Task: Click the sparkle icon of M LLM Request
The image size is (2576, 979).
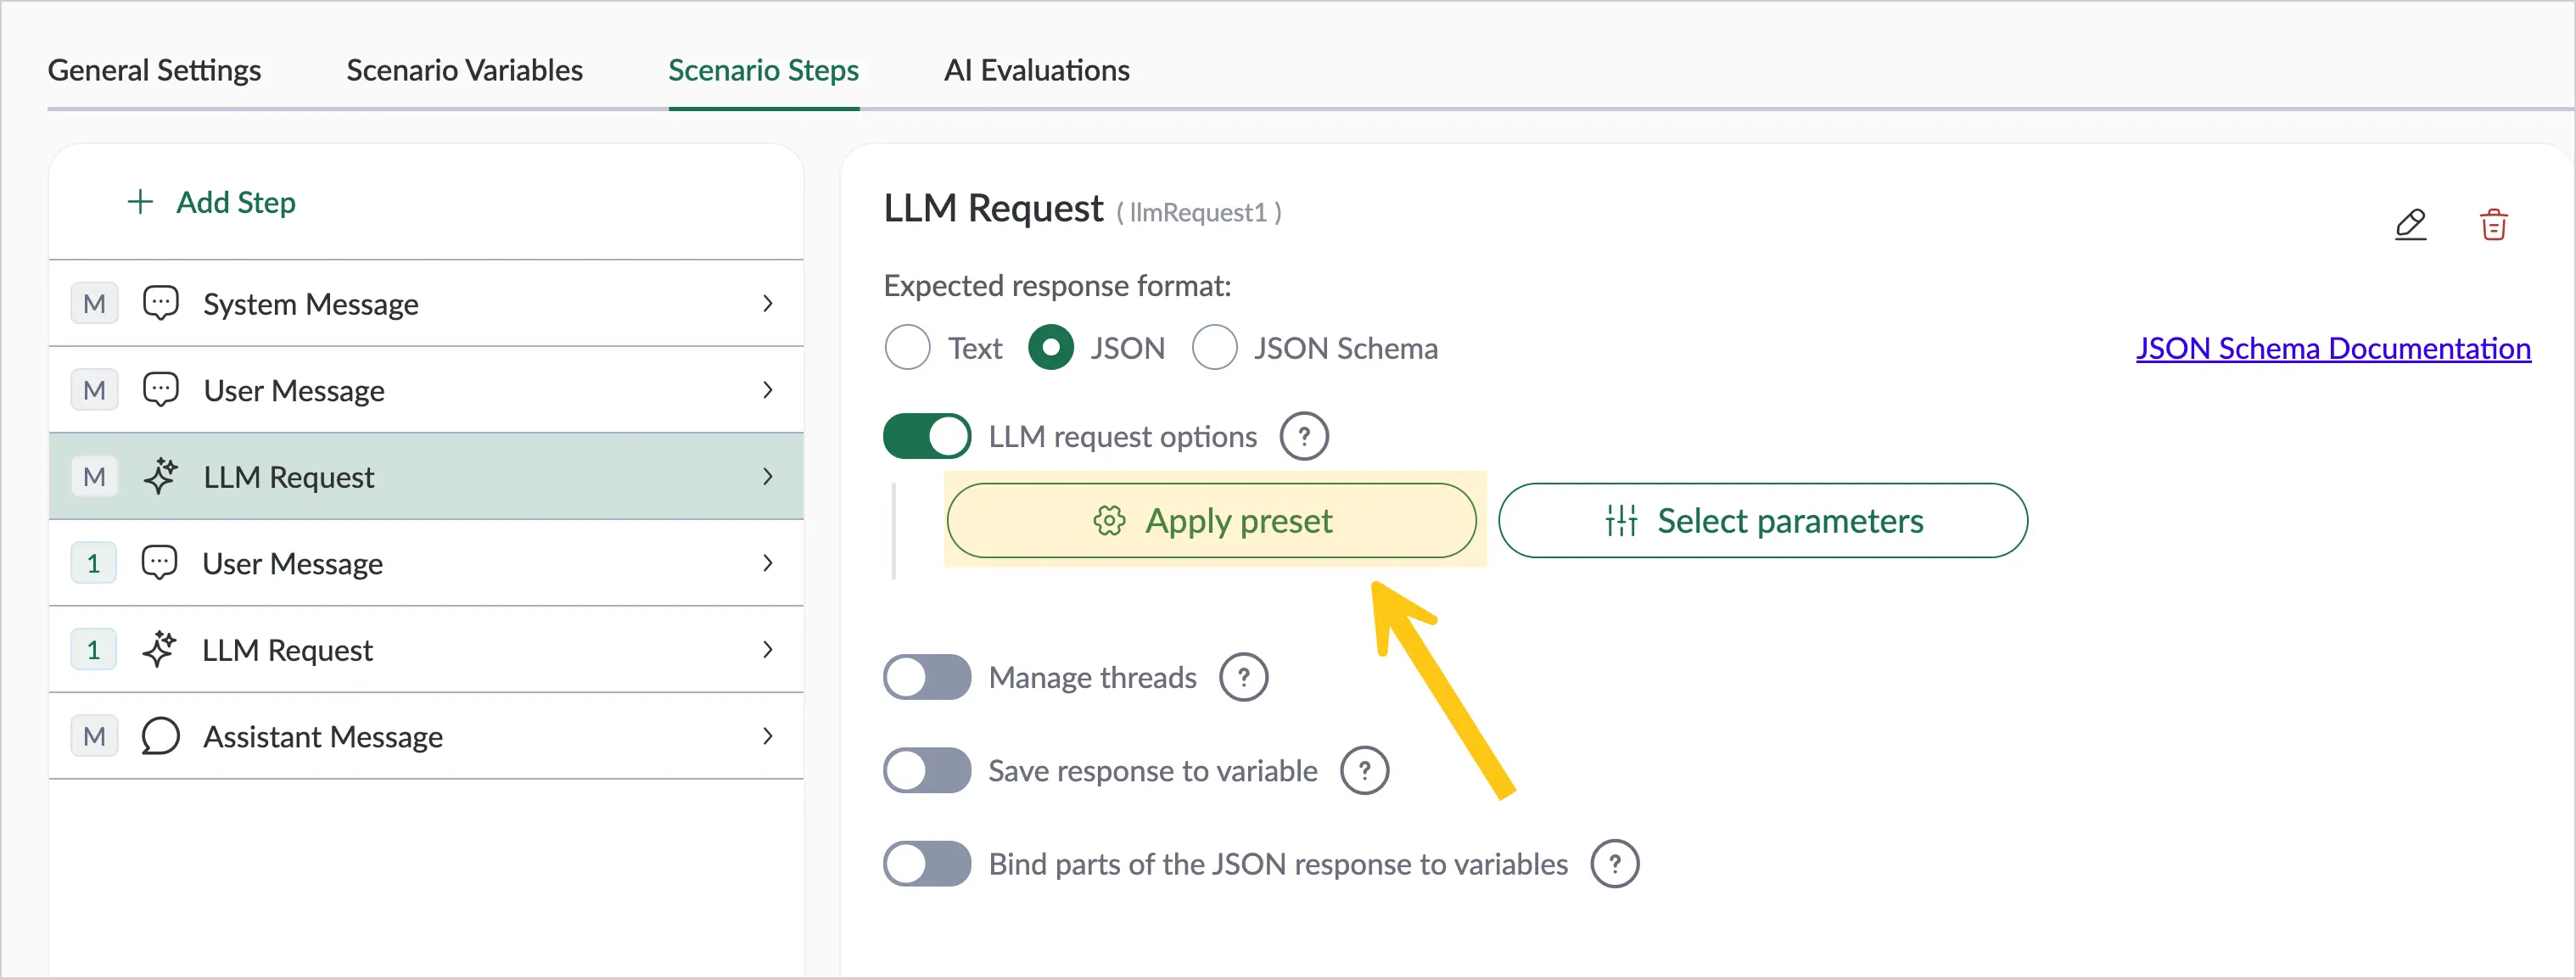Action: tap(160, 476)
